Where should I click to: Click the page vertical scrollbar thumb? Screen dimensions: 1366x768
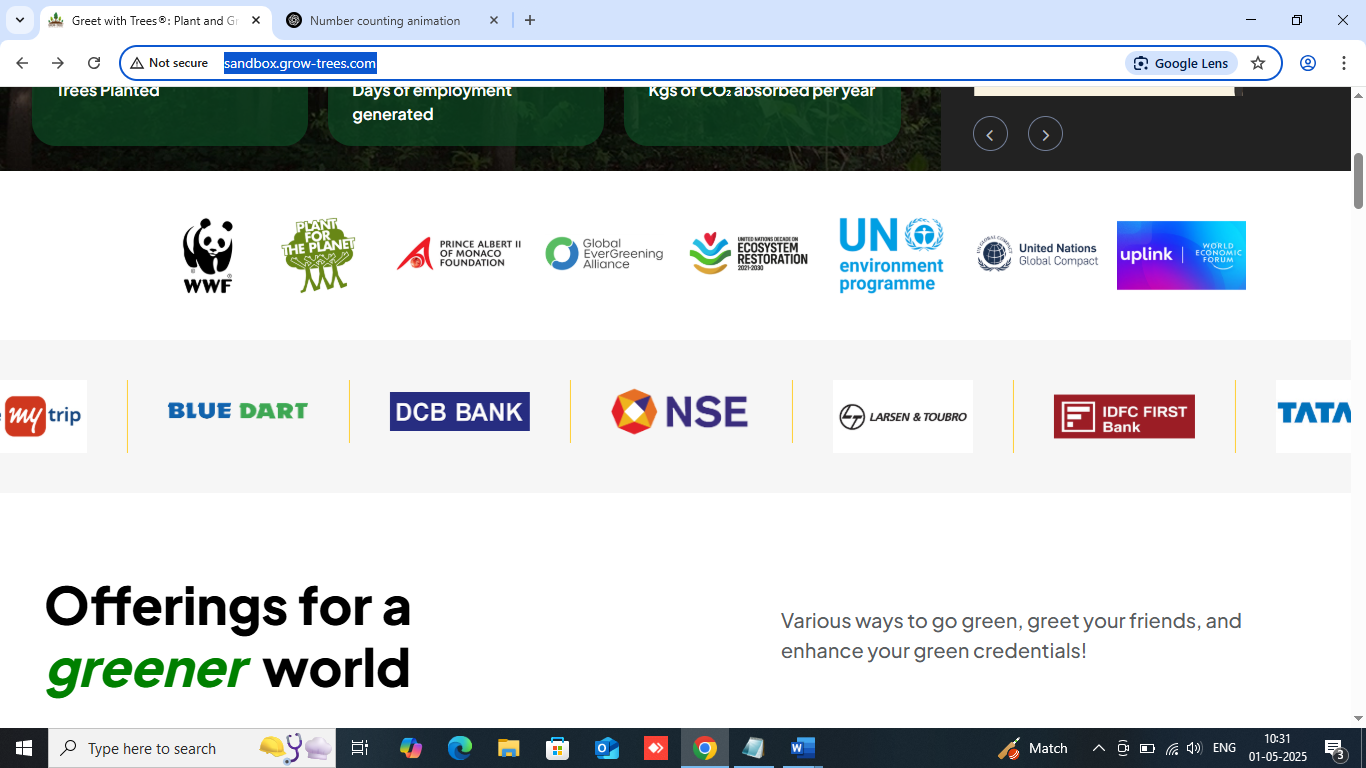(x=1358, y=181)
